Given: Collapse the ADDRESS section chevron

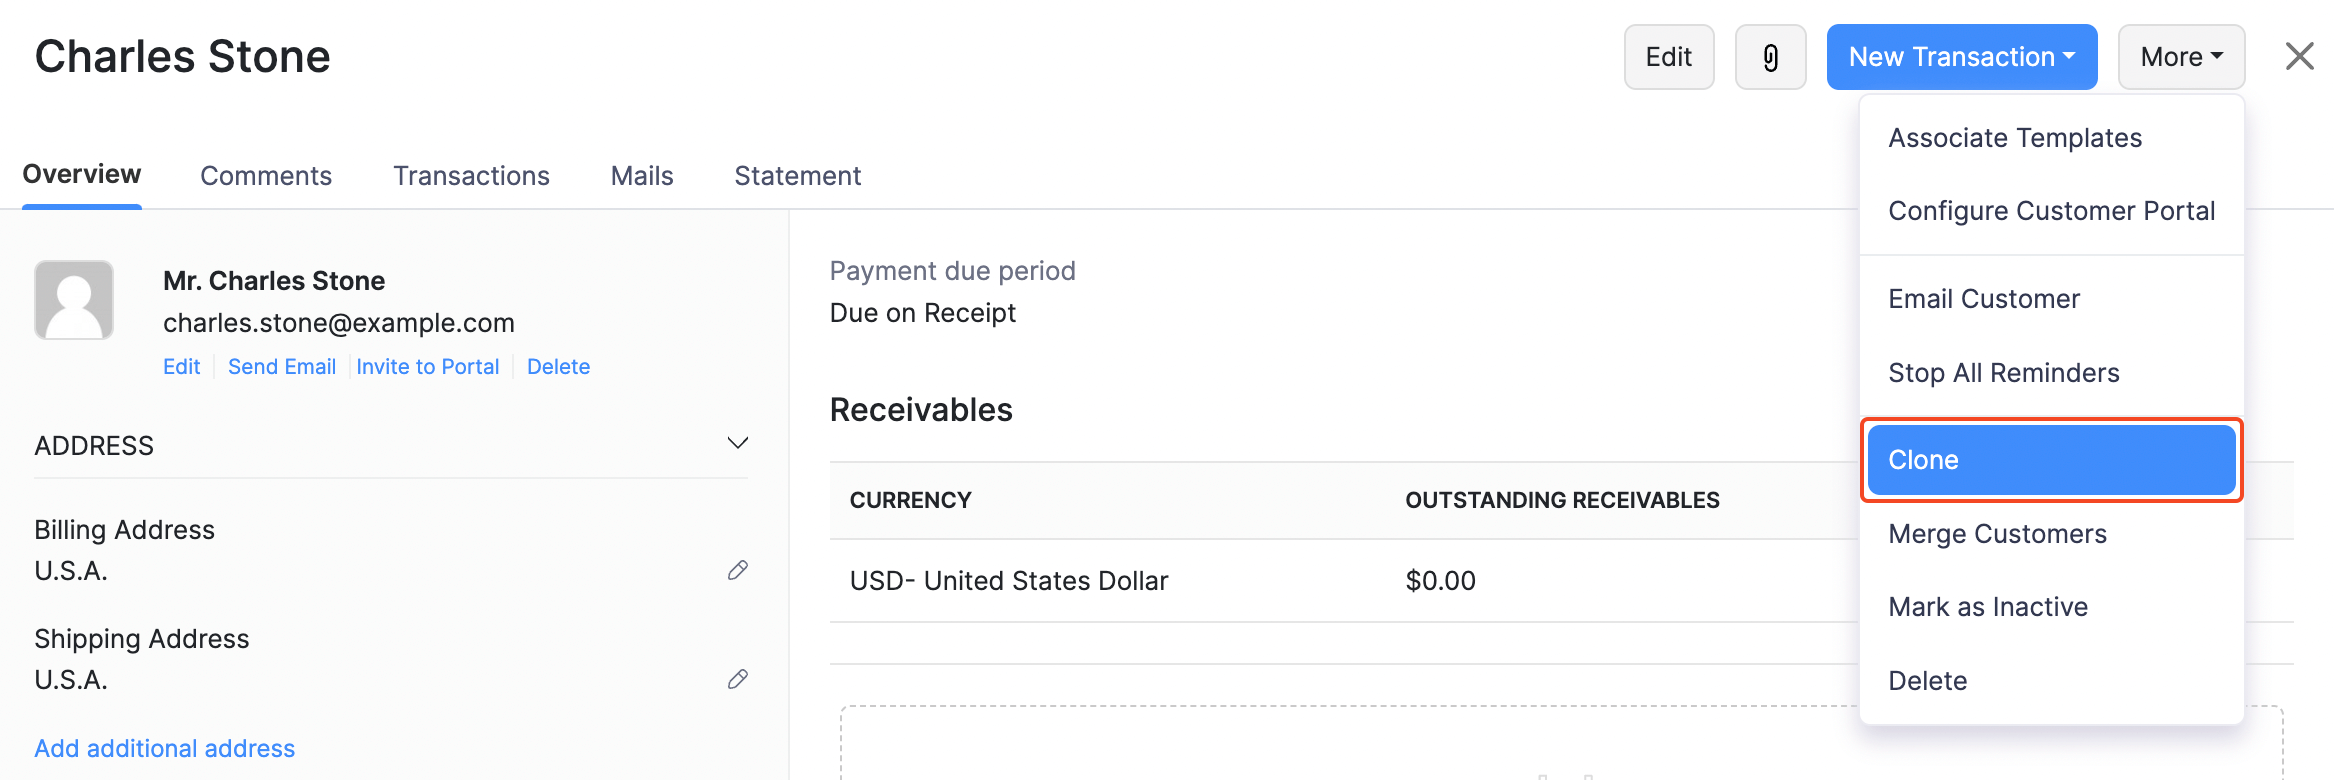Looking at the screenshot, I should (738, 443).
